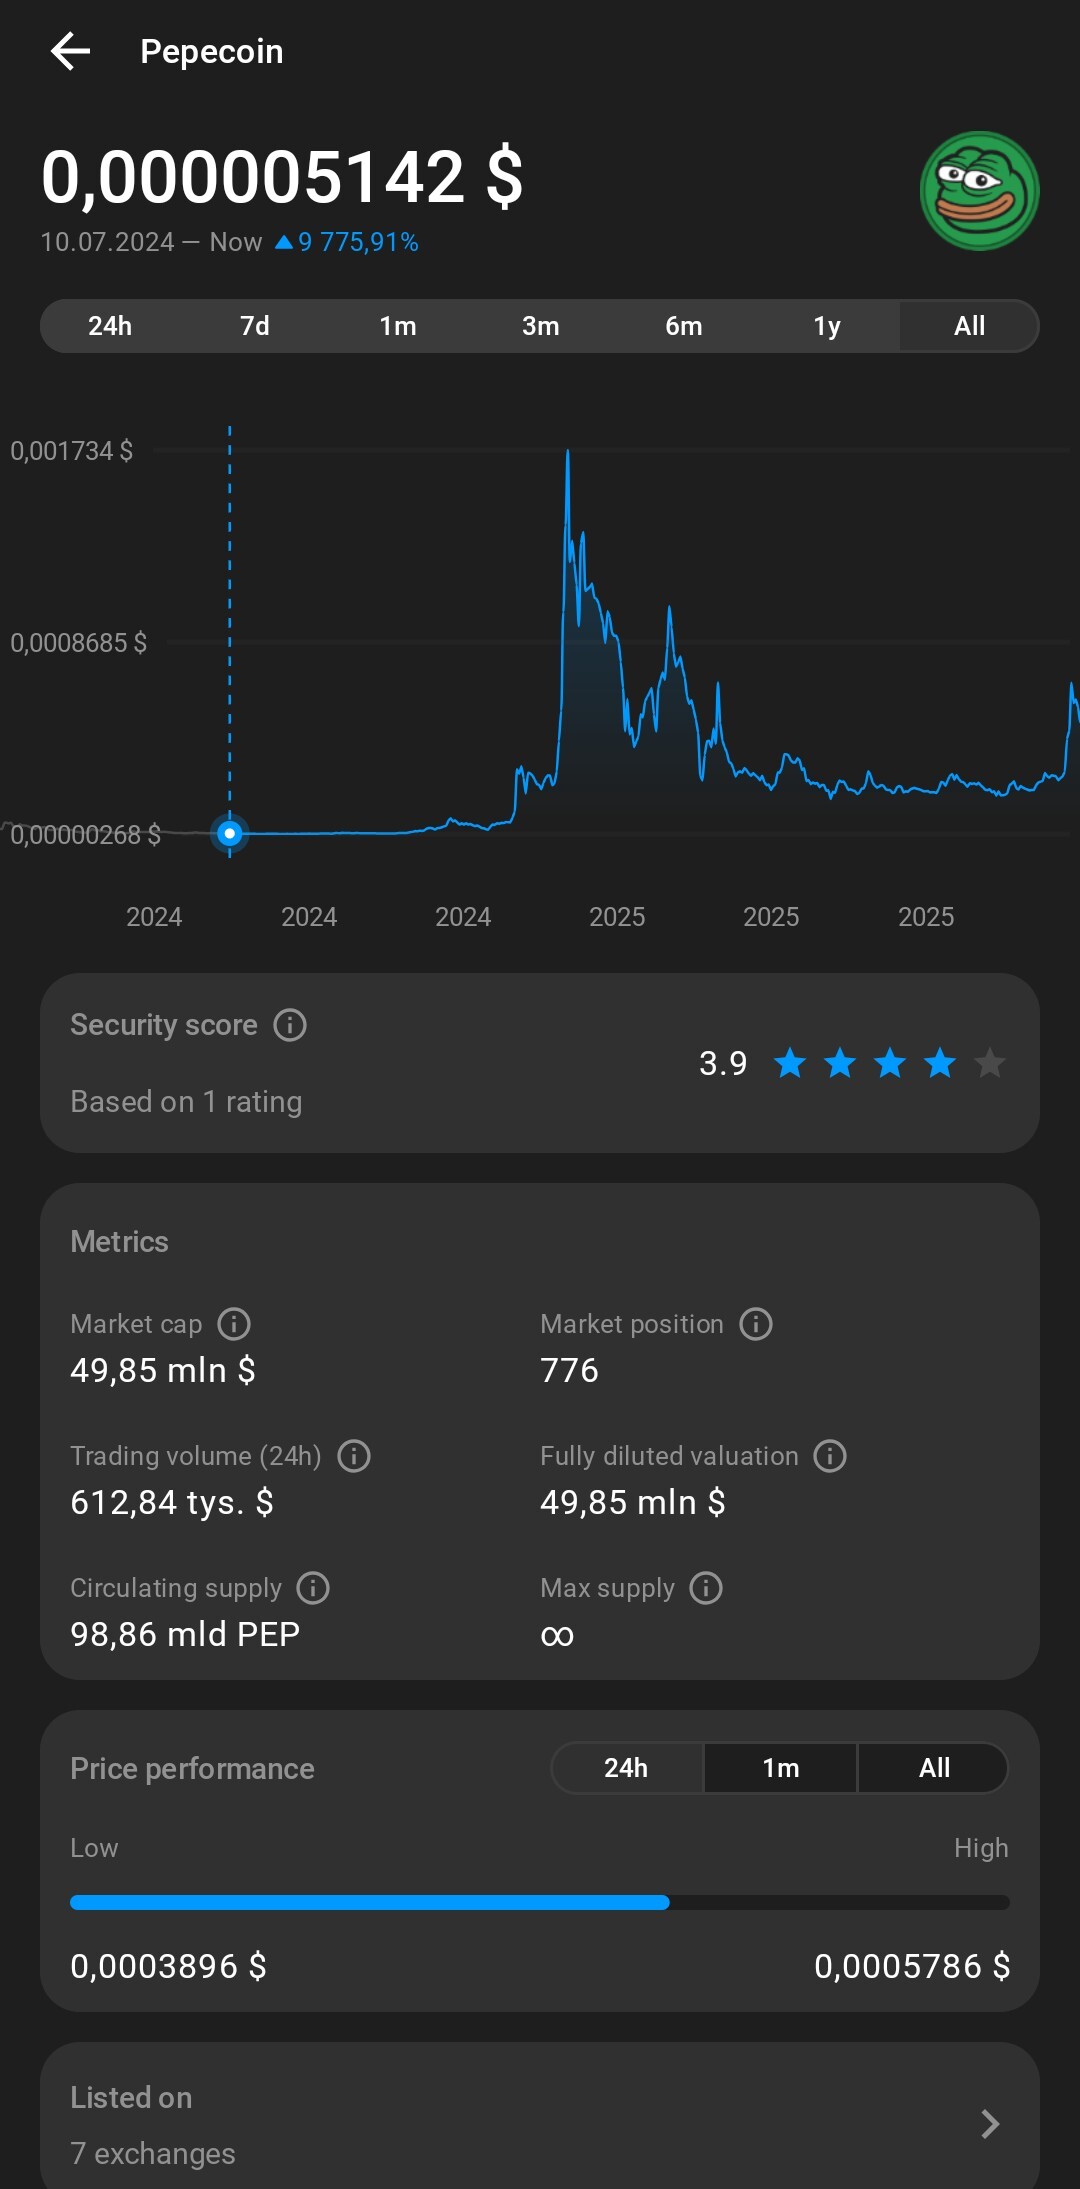Show Market cap info tooltip
The height and width of the screenshot is (2189, 1080).
pos(234,1324)
